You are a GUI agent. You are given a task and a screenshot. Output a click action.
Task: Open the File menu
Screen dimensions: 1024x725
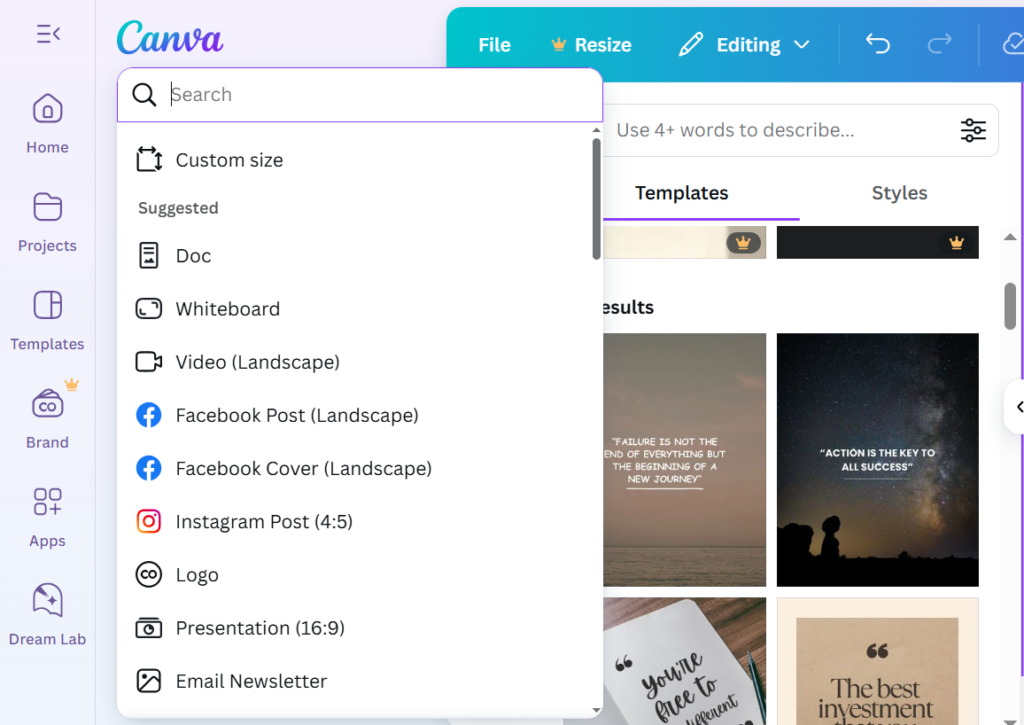pyautogui.click(x=494, y=45)
